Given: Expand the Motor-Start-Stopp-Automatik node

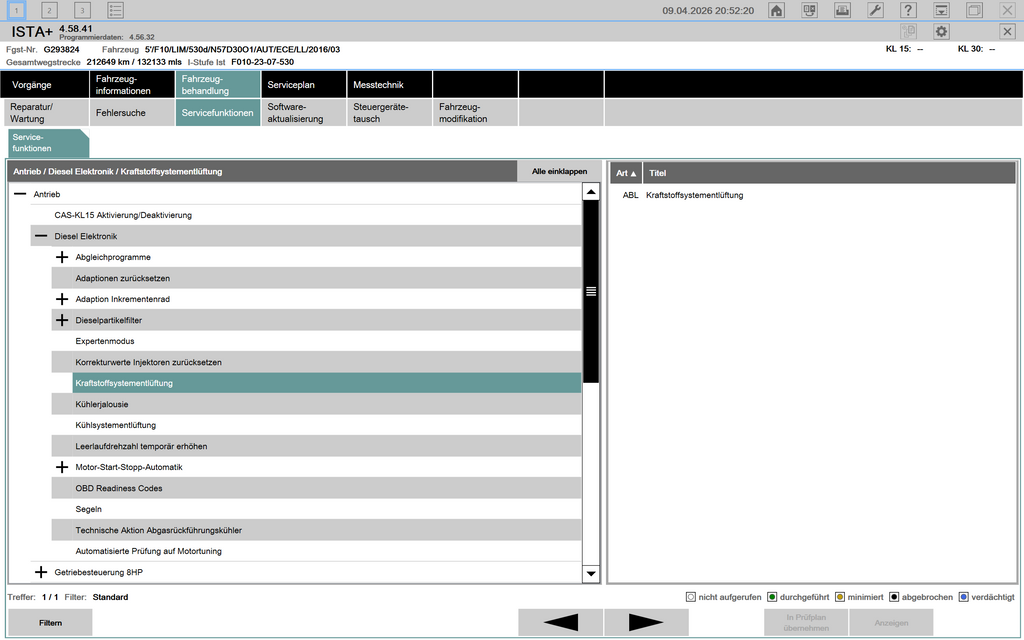Looking at the screenshot, I should tap(62, 467).
